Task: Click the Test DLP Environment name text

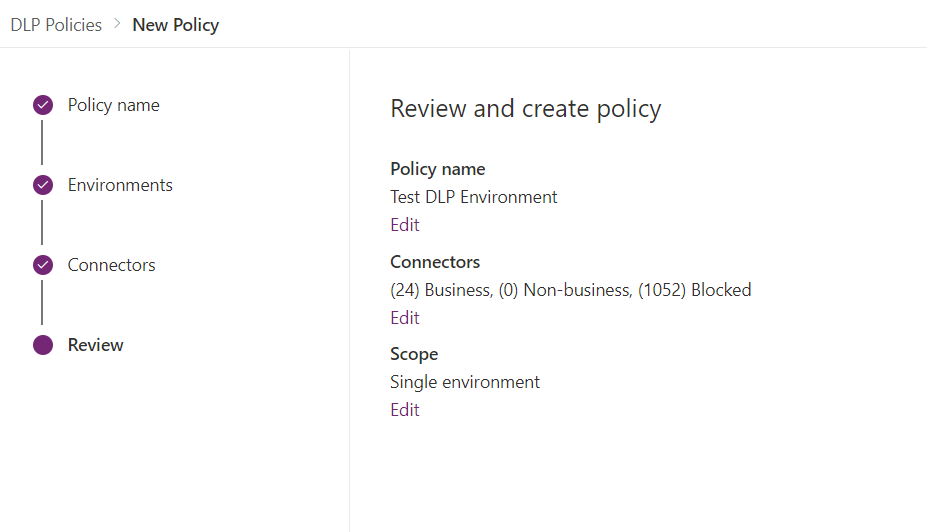Action: 473,197
